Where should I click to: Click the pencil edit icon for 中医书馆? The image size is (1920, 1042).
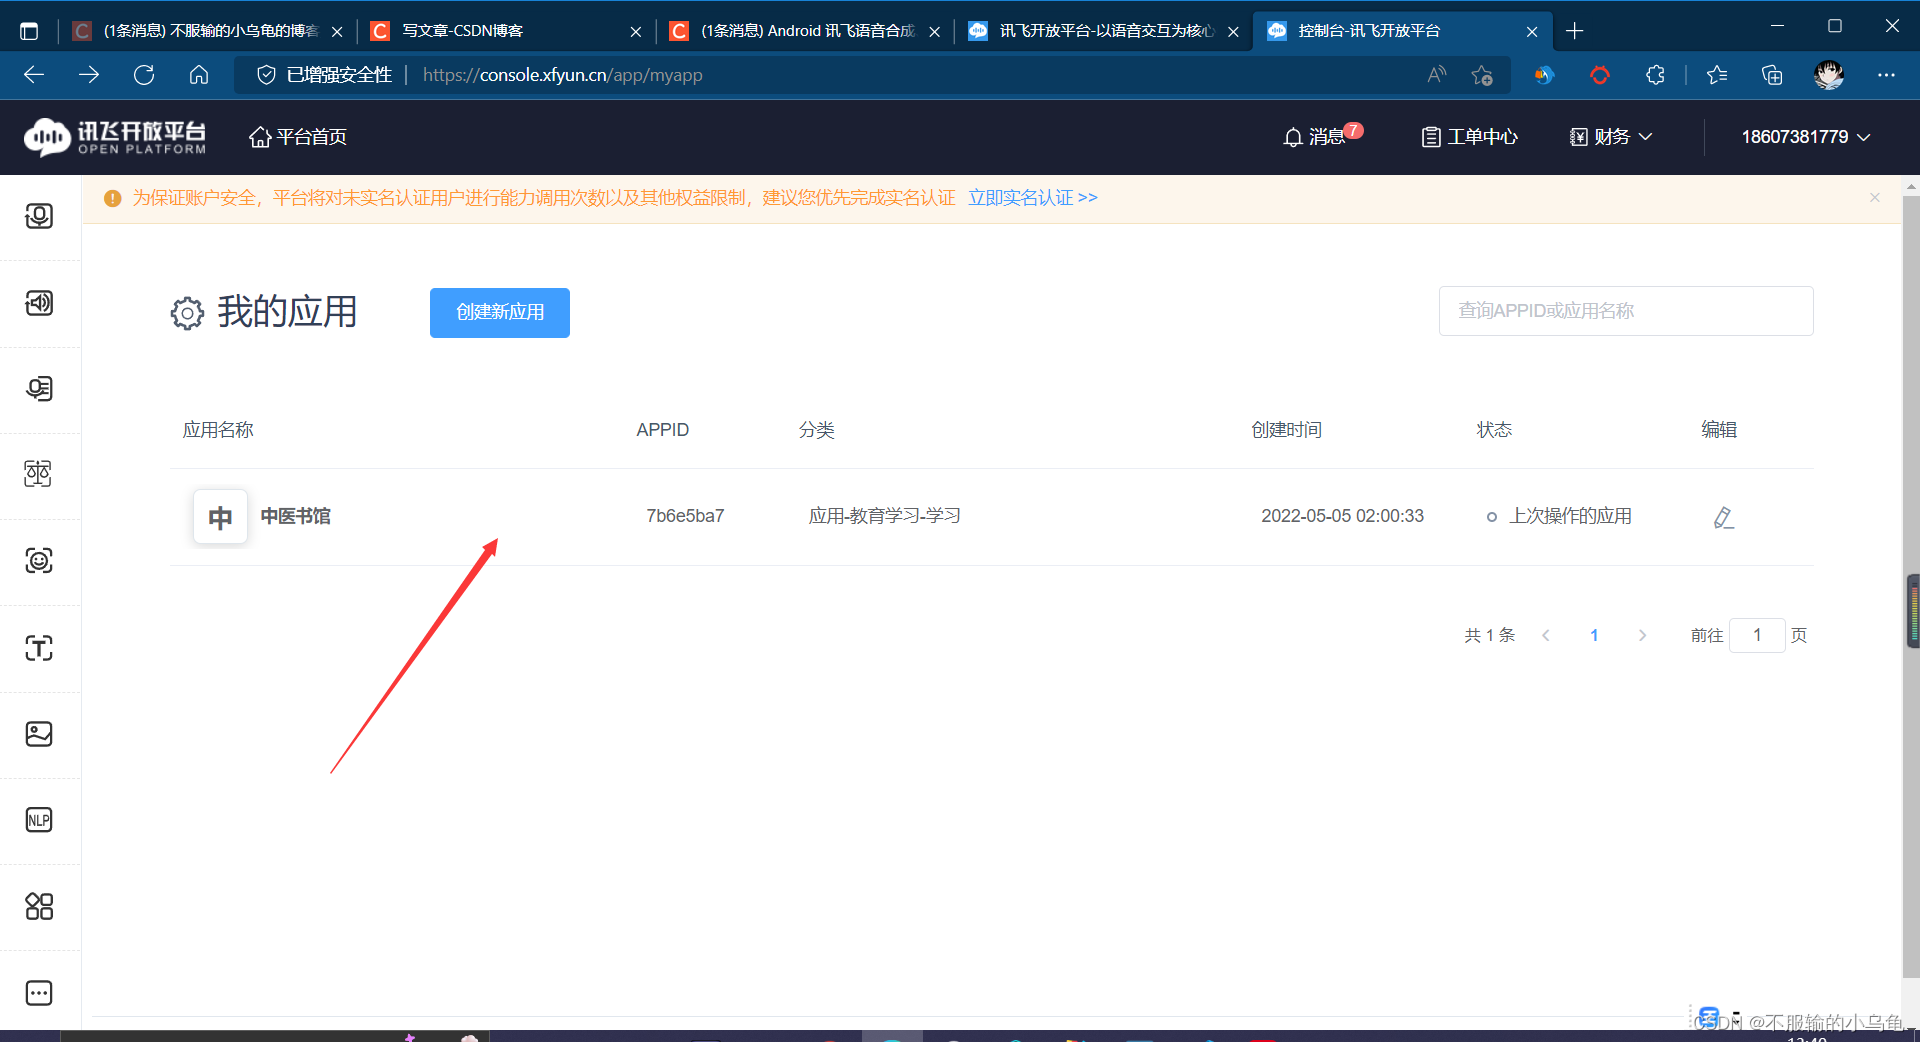click(x=1723, y=517)
